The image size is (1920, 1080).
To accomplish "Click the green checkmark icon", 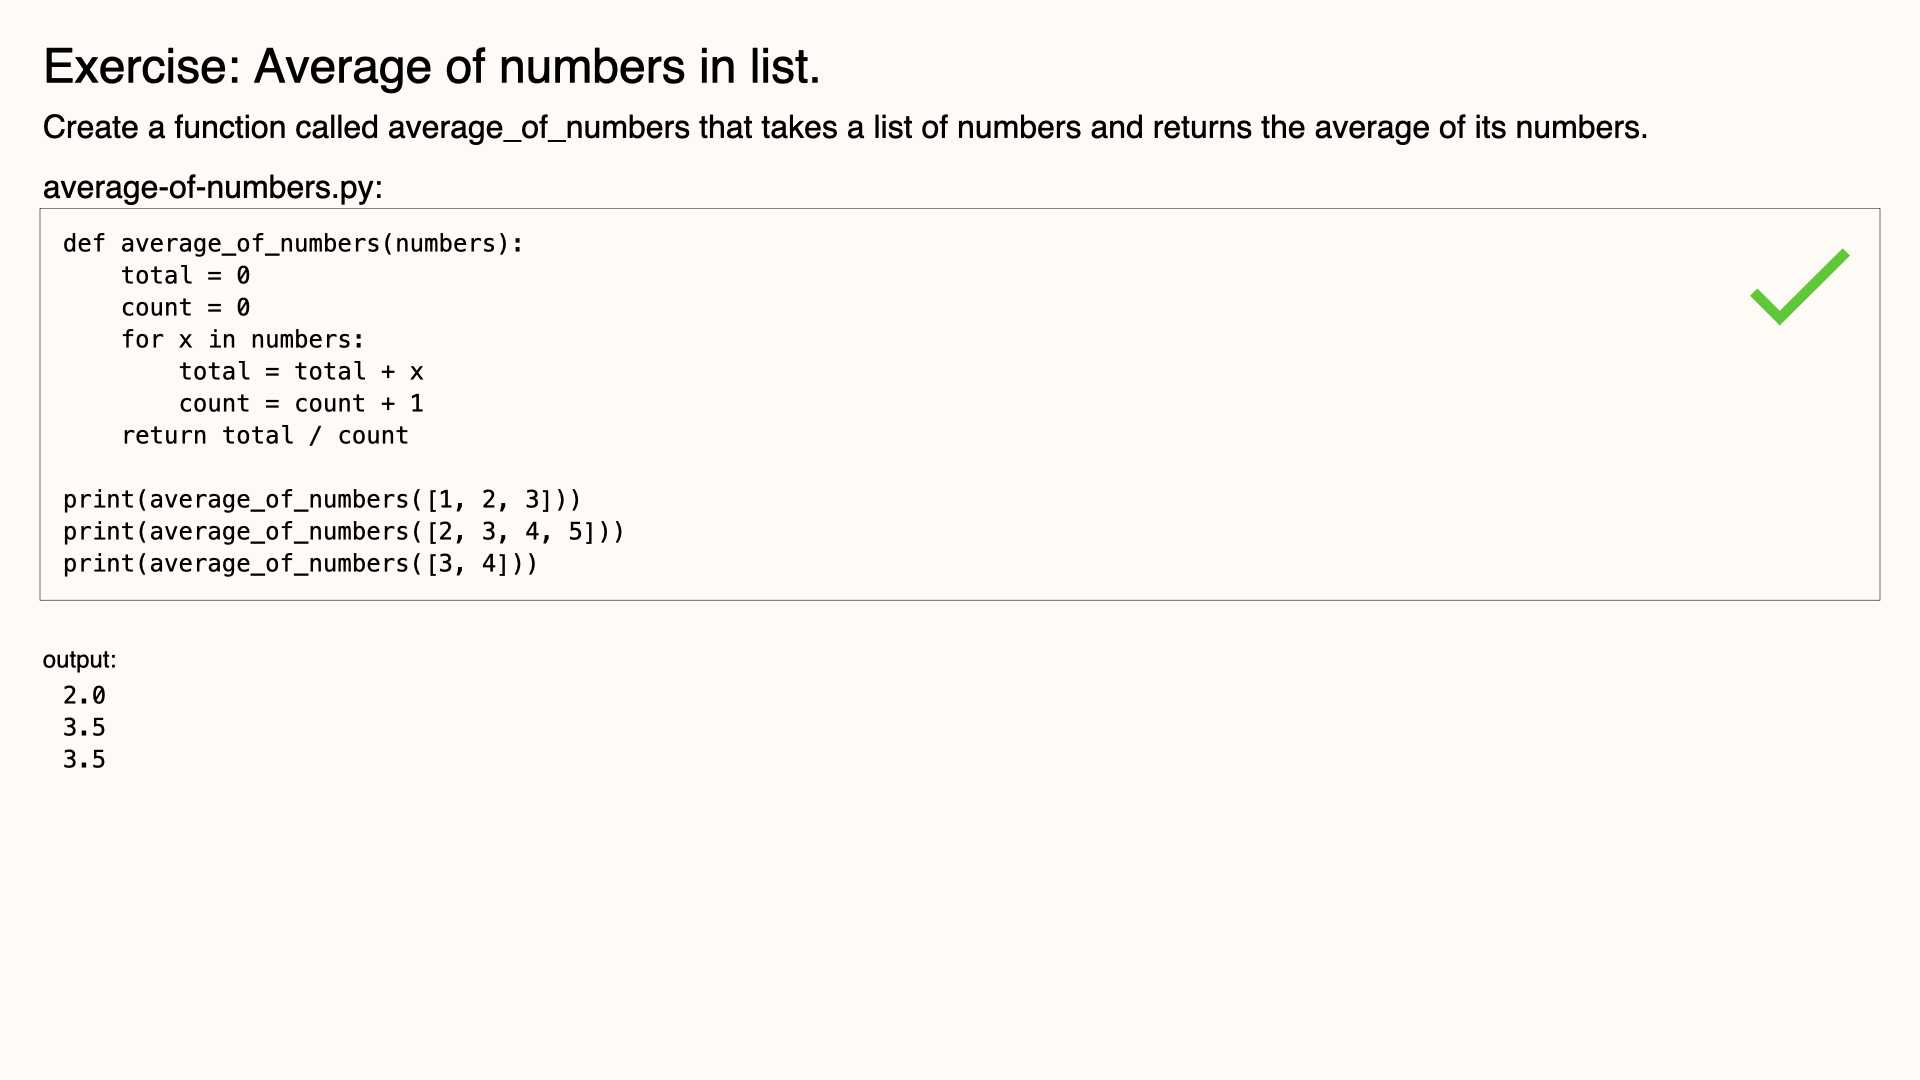I will [x=1799, y=287].
